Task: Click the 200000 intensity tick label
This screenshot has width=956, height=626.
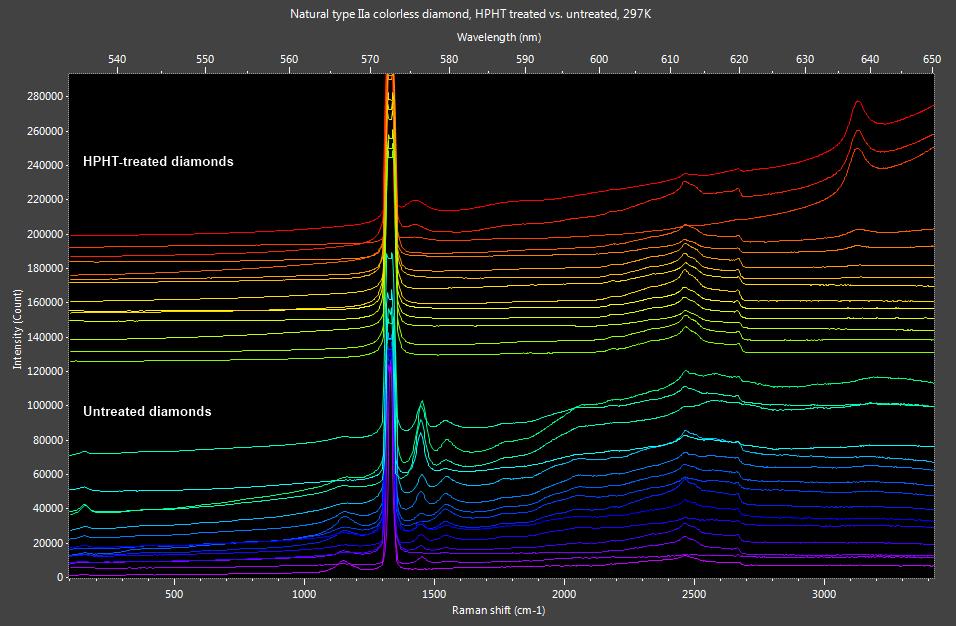Action: (45, 234)
